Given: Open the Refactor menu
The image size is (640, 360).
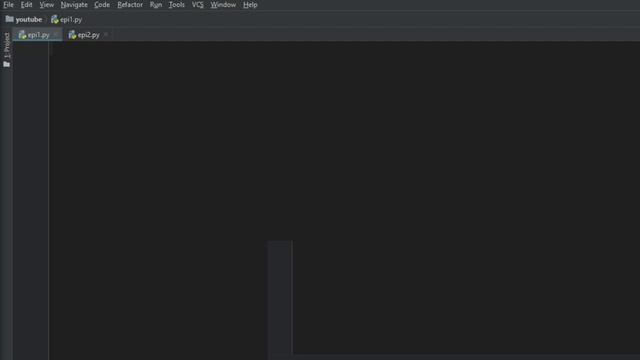Looking at the screenshot, I should tap(130, 5).
